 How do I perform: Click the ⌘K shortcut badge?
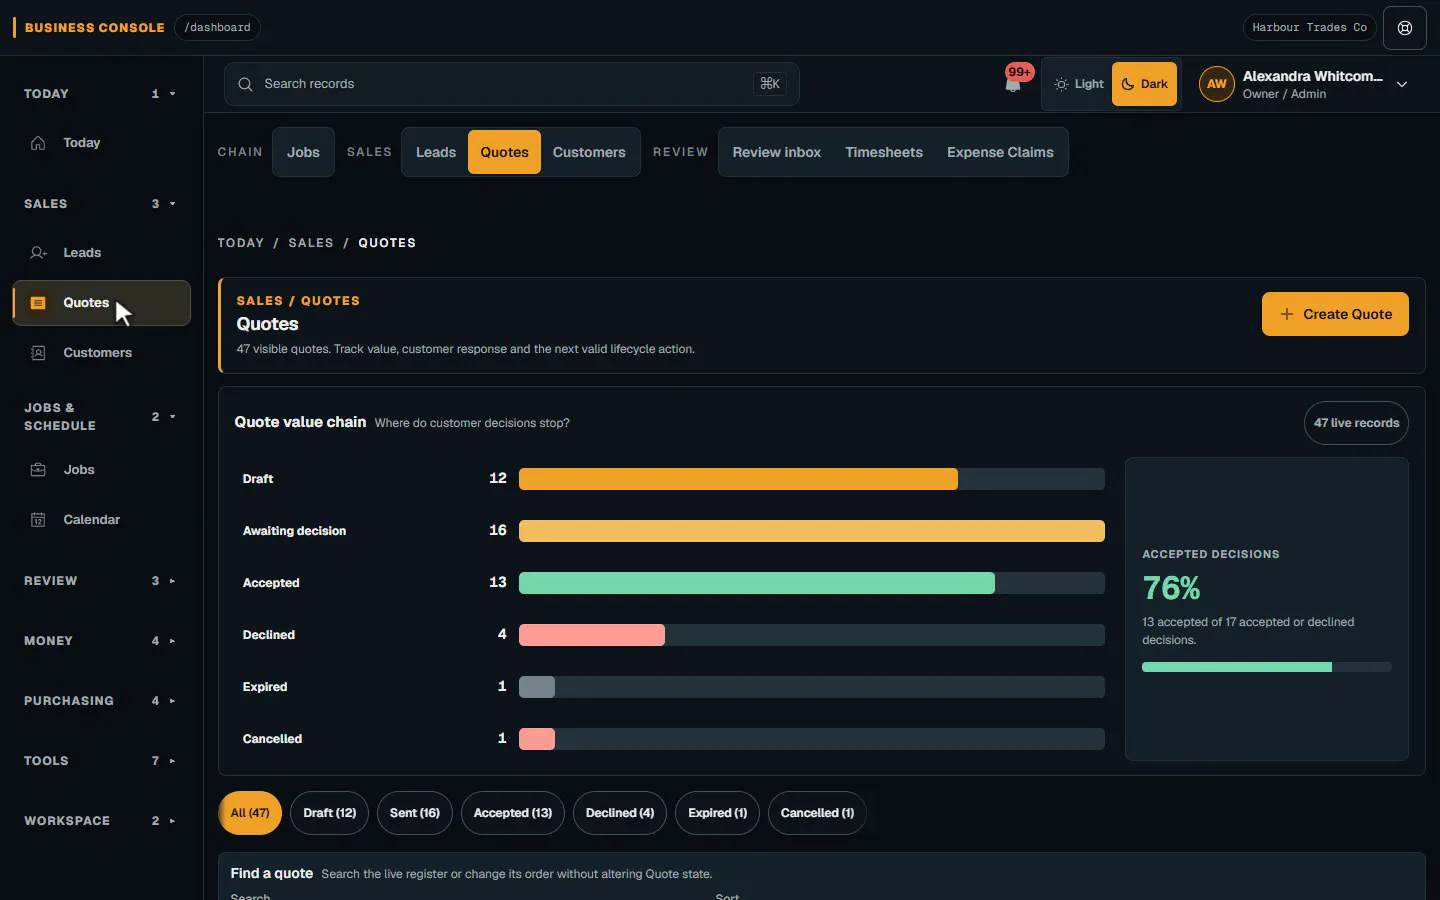pyautogui.click(x=769, y=84)
